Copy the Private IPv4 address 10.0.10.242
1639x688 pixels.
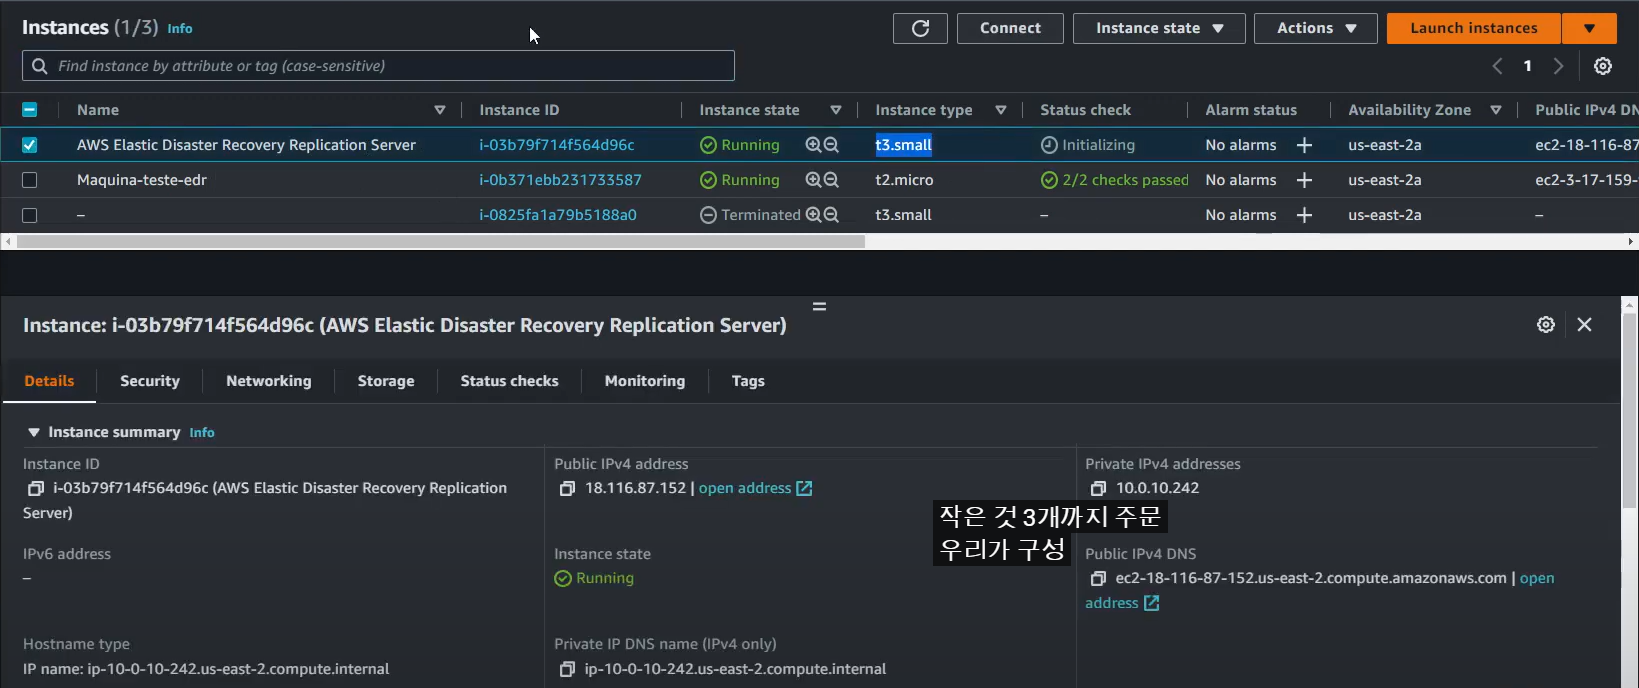1098,488
